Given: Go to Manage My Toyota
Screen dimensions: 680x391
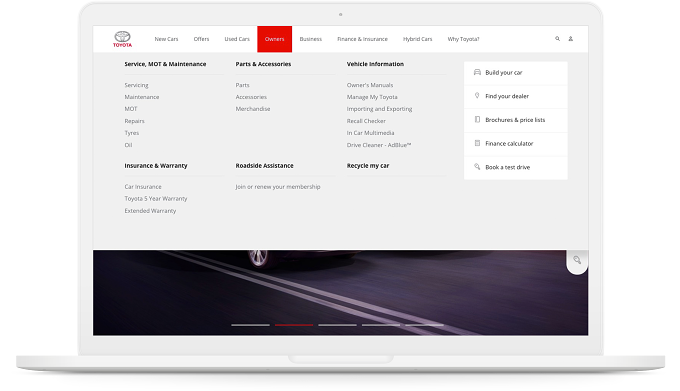Looking at the screenshot, I should [372, 97].
